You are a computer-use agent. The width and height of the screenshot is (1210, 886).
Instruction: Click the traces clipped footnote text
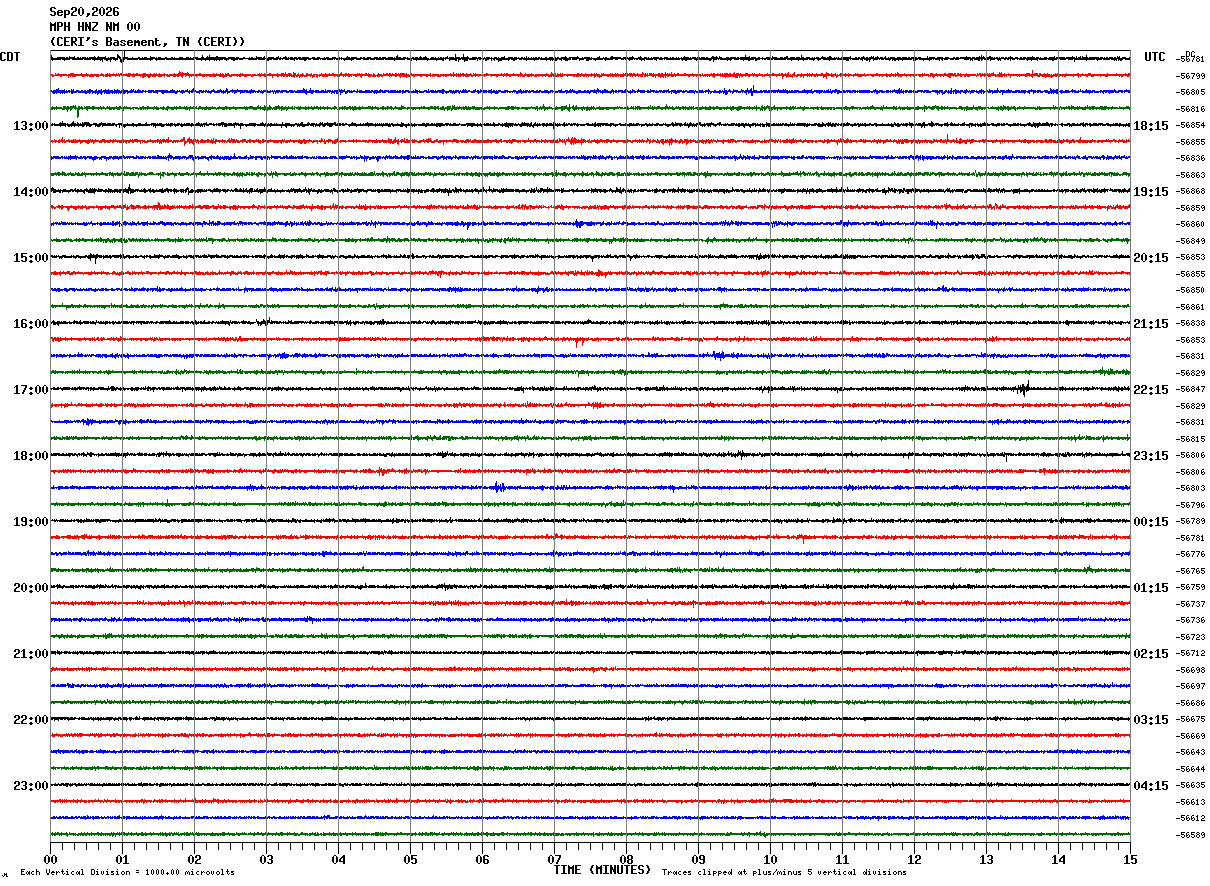[784, 873]
